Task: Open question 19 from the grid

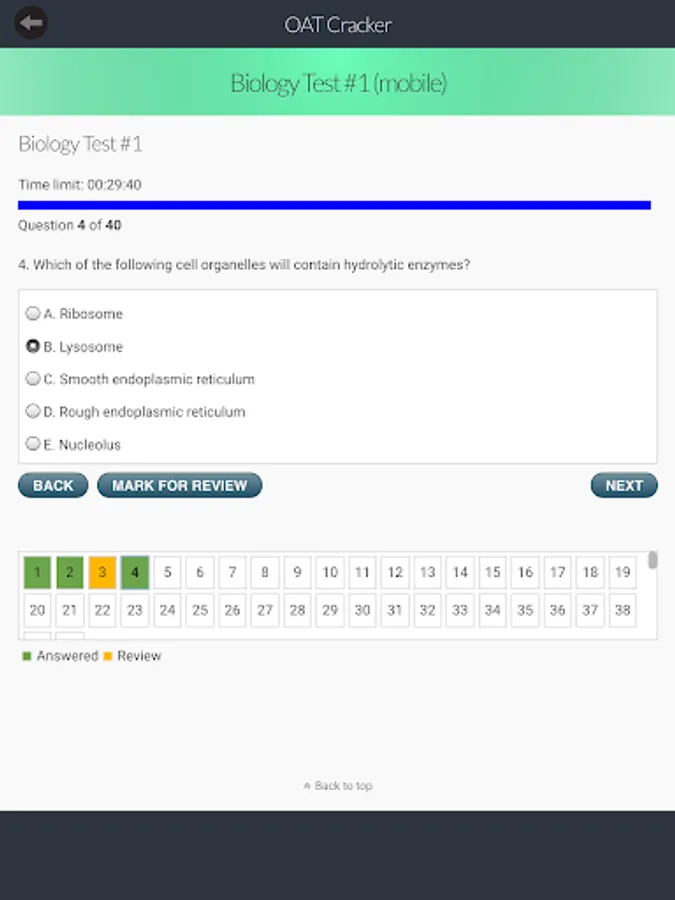Action: 622,573
